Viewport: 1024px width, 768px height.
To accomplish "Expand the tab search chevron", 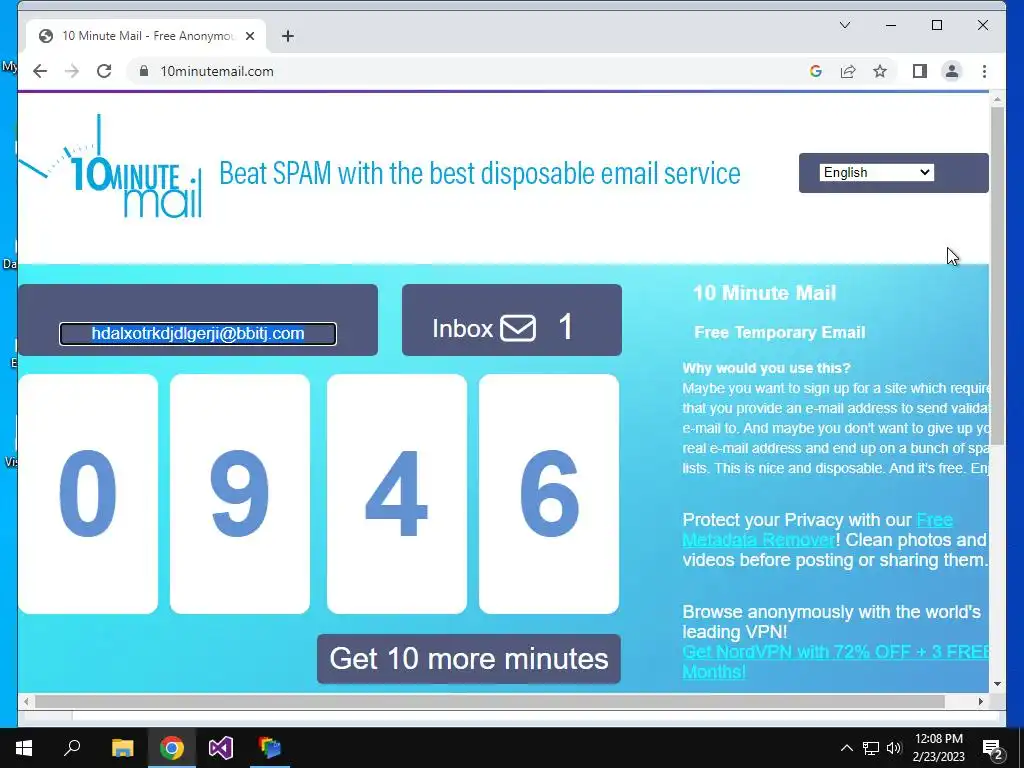I will coord(844,25).
